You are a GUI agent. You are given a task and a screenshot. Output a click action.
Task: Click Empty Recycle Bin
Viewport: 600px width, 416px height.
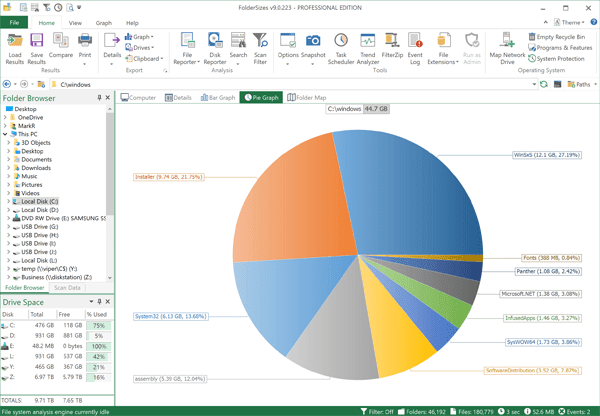coord(557,37)
